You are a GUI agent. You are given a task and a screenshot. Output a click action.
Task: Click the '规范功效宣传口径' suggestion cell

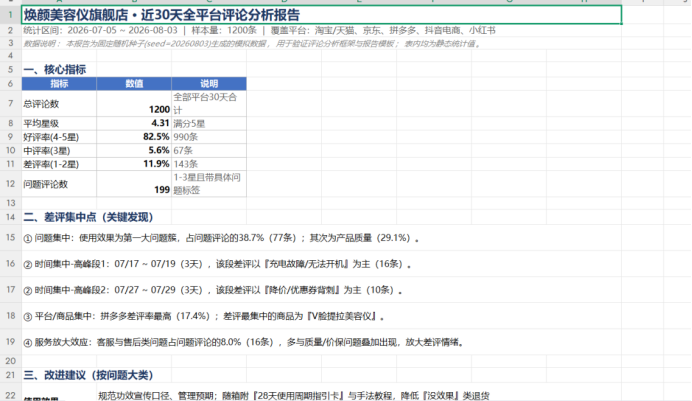point(293,395)
